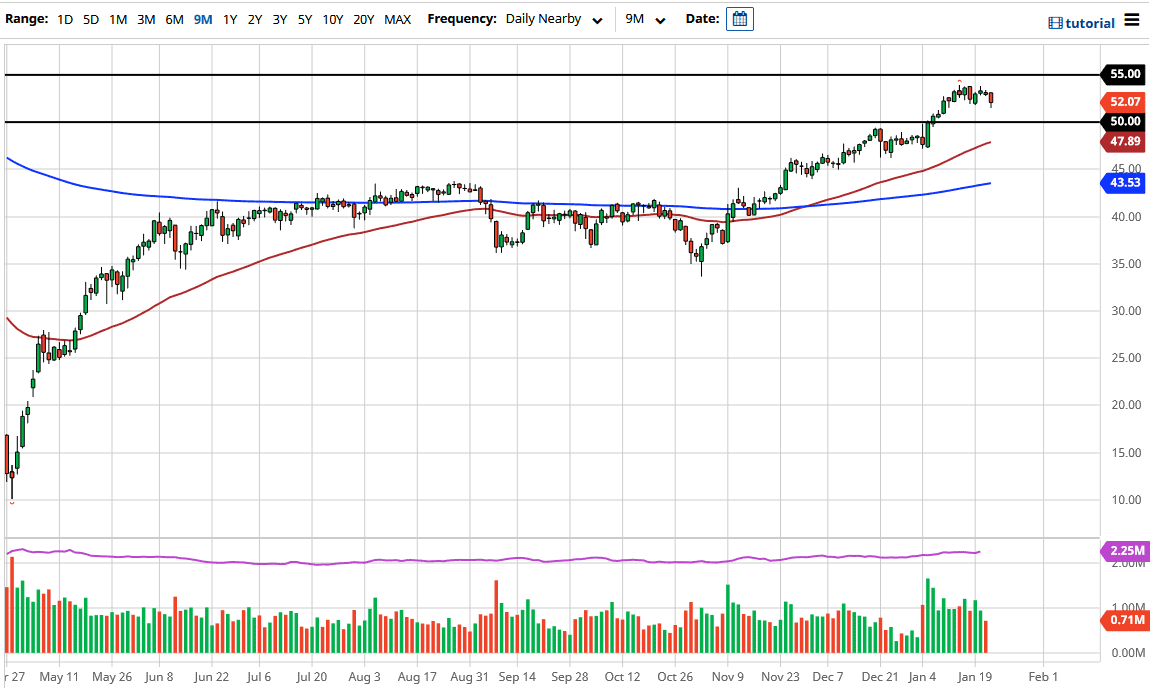This screenshot has width=1151, height=688.
Task: Select the 2Y range option
Action: (254, 19)
